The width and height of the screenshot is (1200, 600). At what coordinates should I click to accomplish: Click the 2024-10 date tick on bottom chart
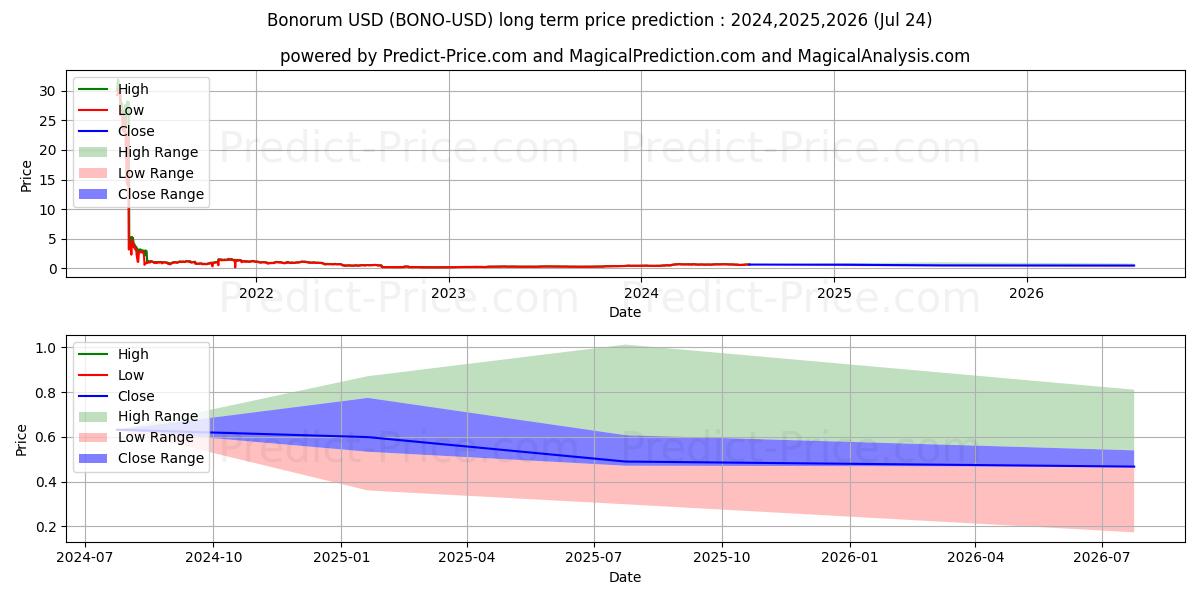(x=213, y=559)
